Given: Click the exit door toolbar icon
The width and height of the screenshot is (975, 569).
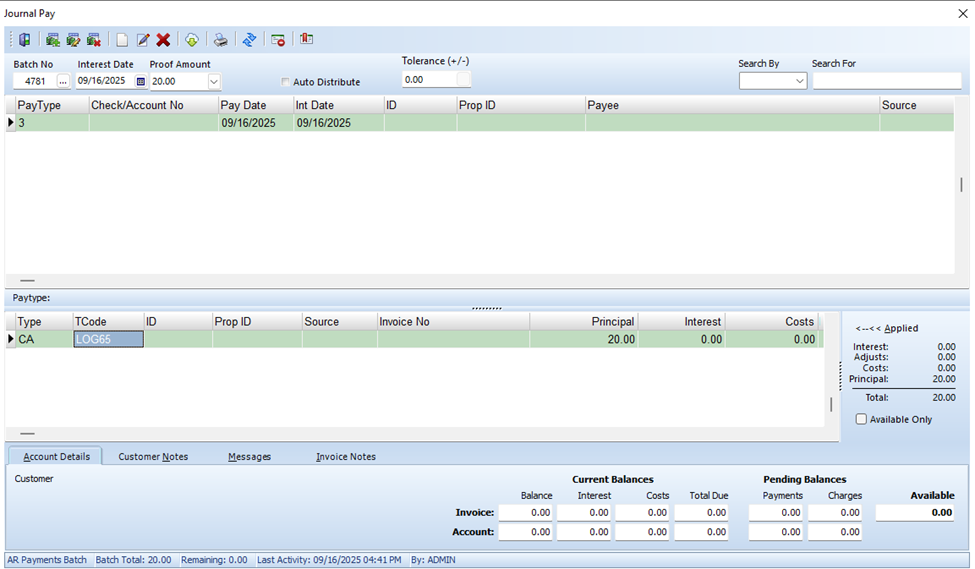Looking at the screenshot, I should point(25,40).
